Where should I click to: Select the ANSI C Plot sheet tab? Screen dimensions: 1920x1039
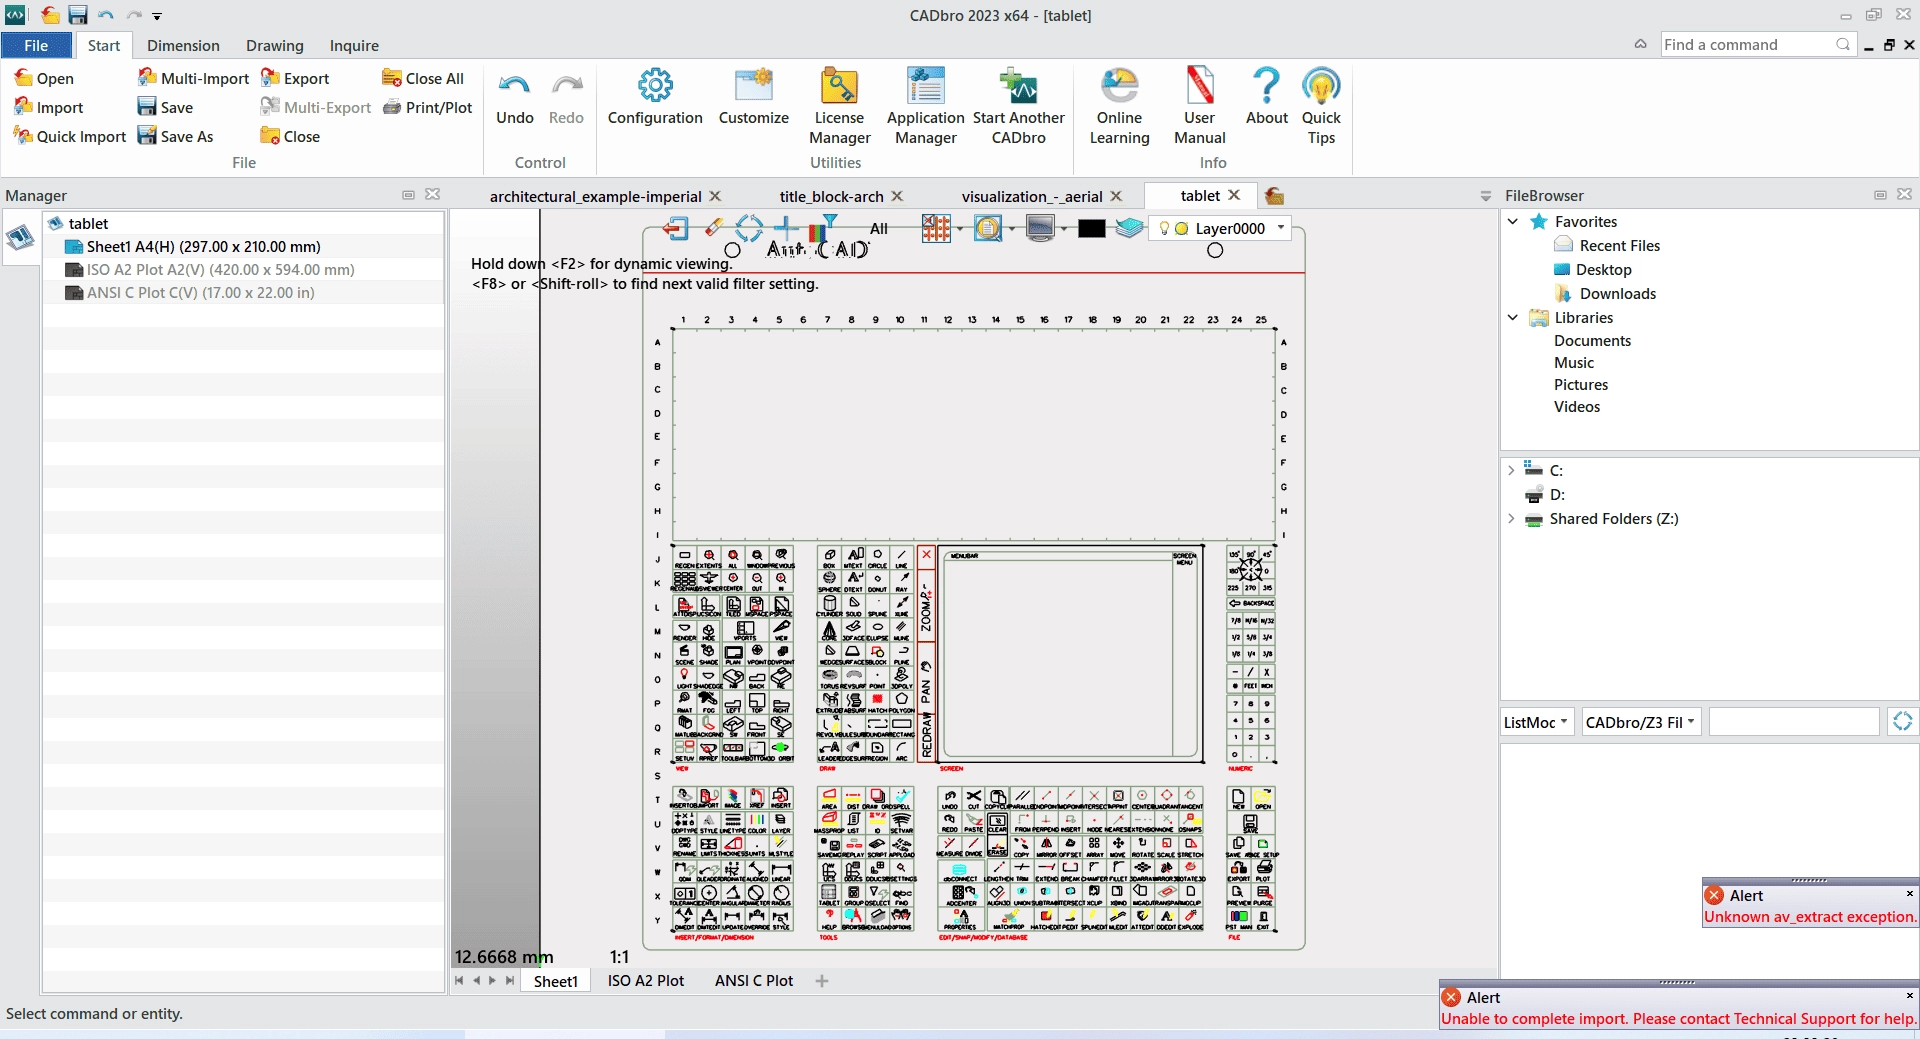tap(754, 980)
